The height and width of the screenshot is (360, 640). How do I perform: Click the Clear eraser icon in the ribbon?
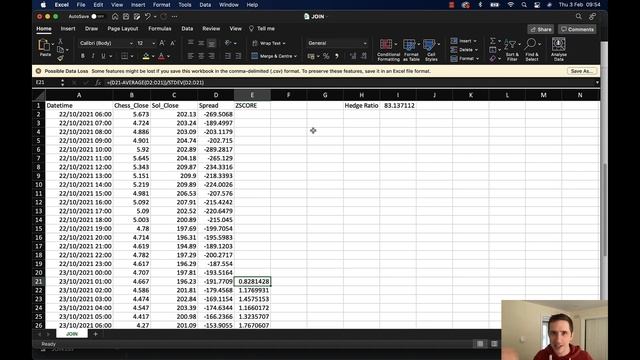coord(493,59)
